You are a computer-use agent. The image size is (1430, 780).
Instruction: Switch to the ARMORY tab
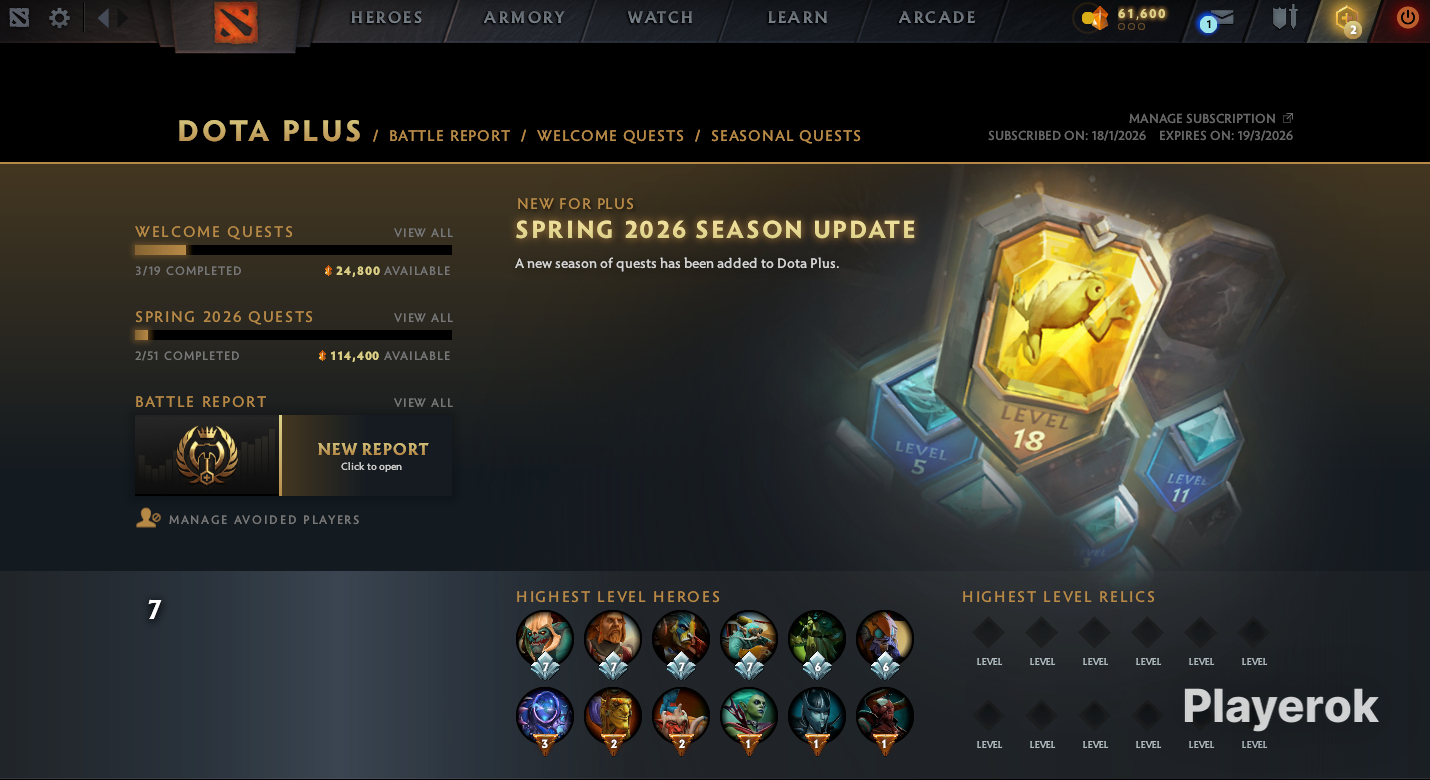coord(524,18)
